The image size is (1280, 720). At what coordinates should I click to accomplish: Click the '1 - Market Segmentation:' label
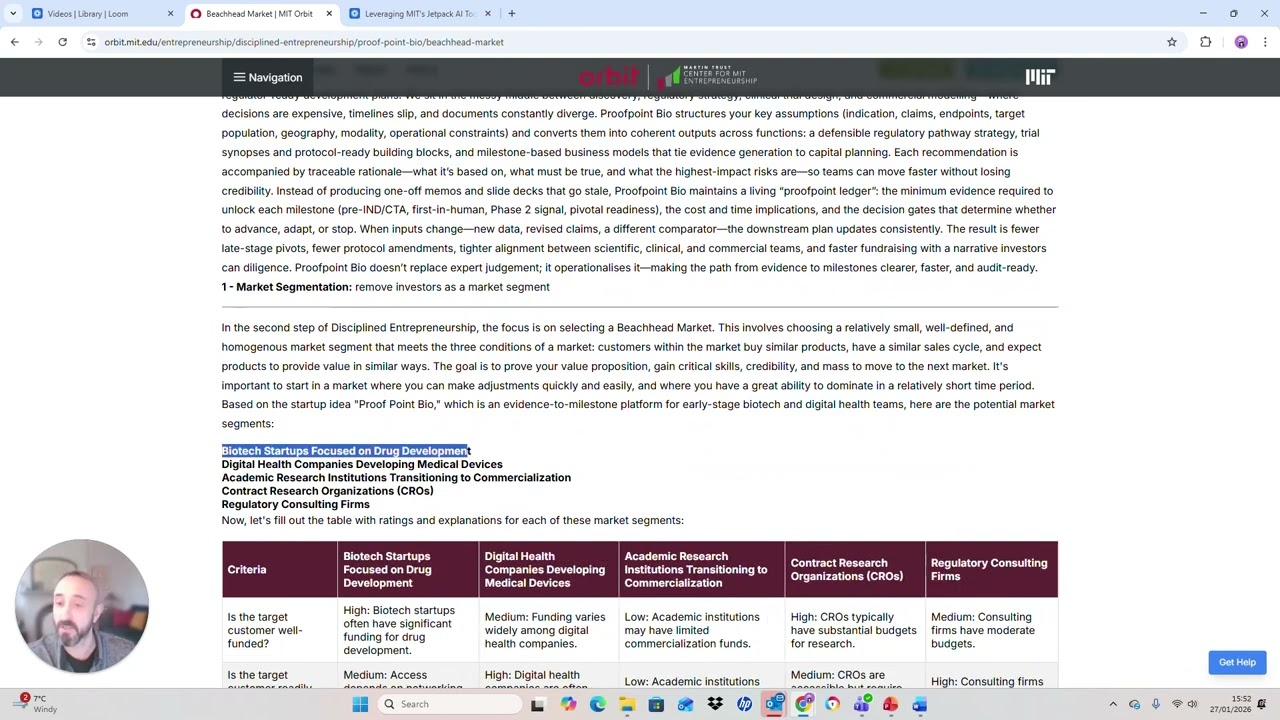click(287, 287)
